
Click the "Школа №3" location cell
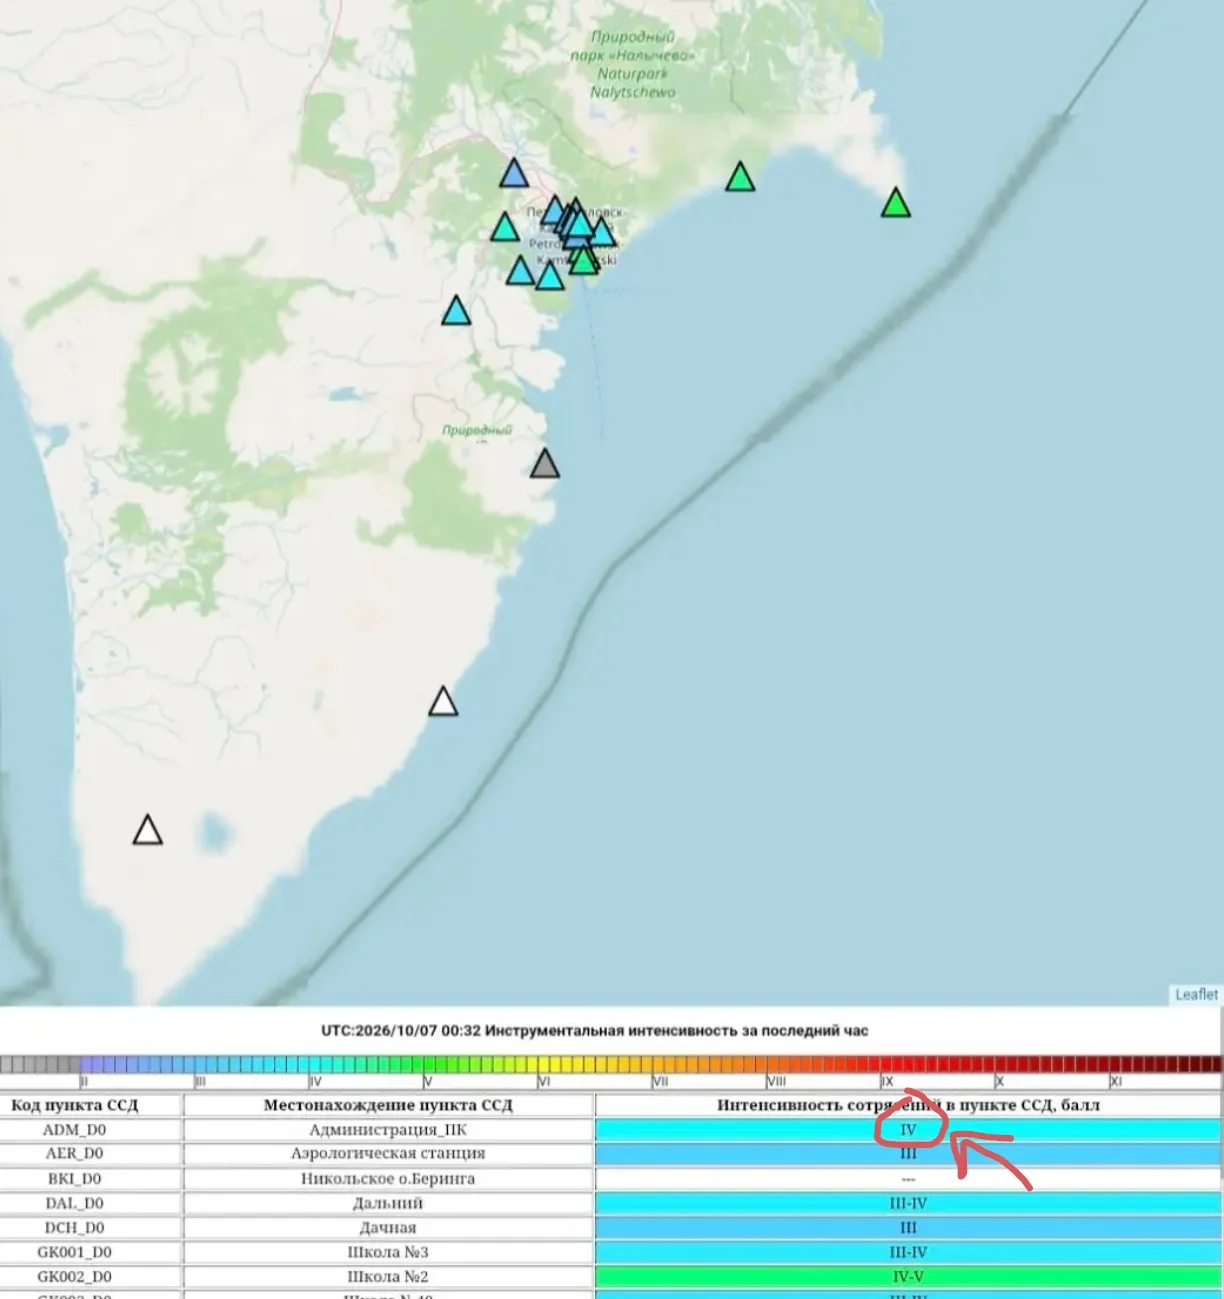(388, 1252)
